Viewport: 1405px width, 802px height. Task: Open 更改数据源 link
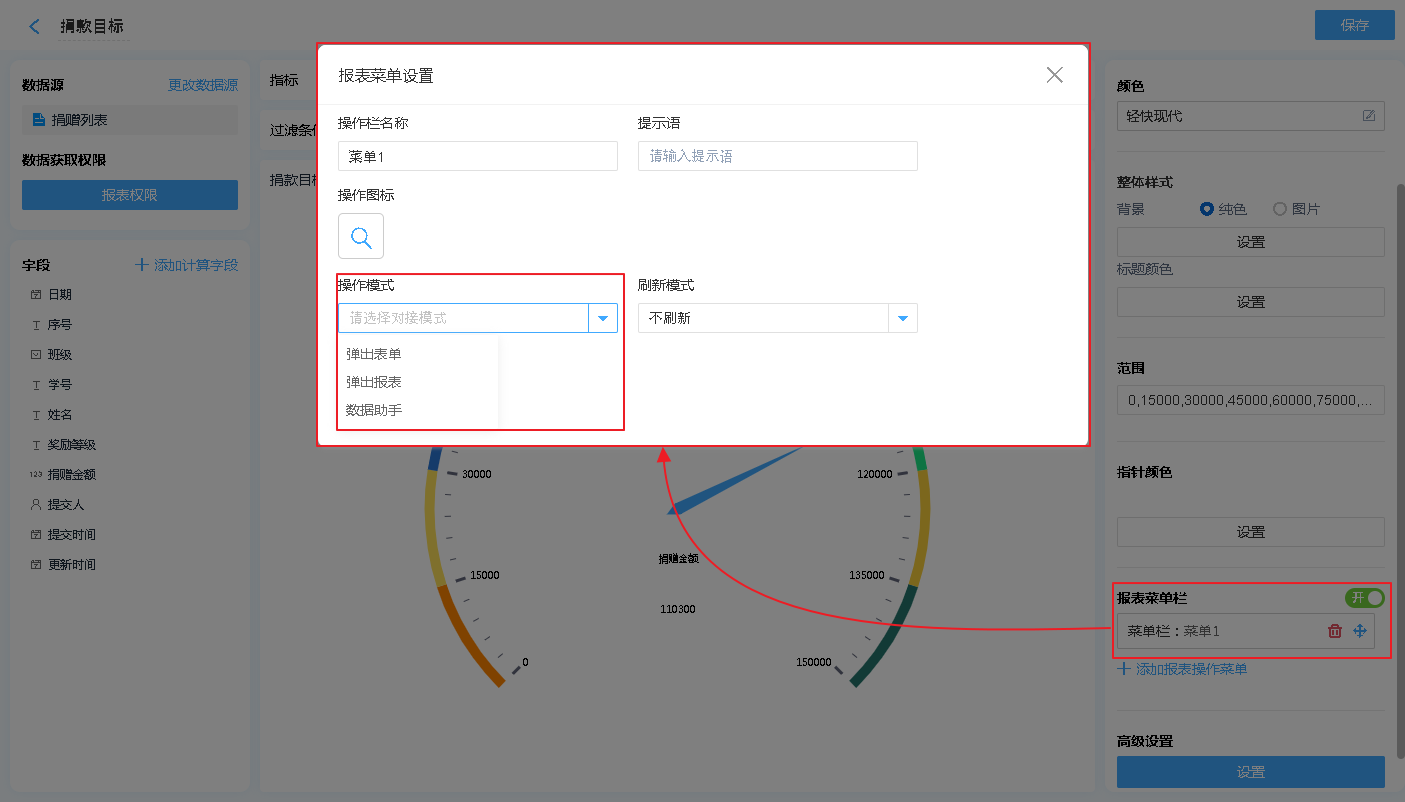pyautogui.click(x=202, y=86)
